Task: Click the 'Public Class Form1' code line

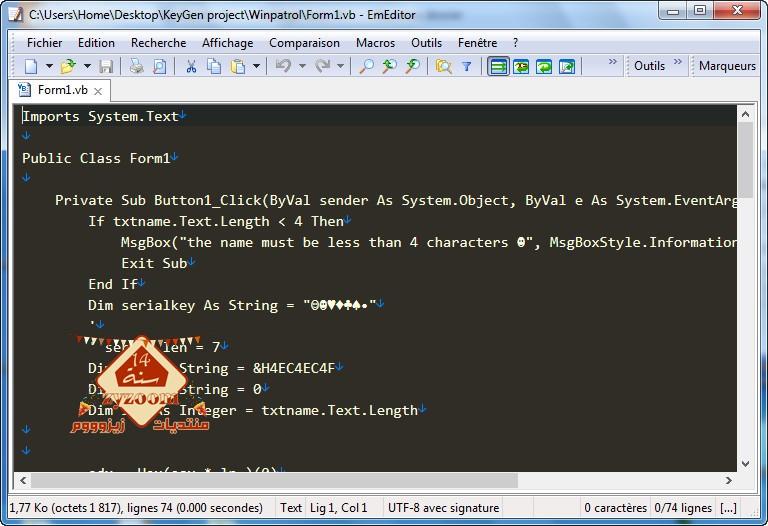Action: pos(96,158)
